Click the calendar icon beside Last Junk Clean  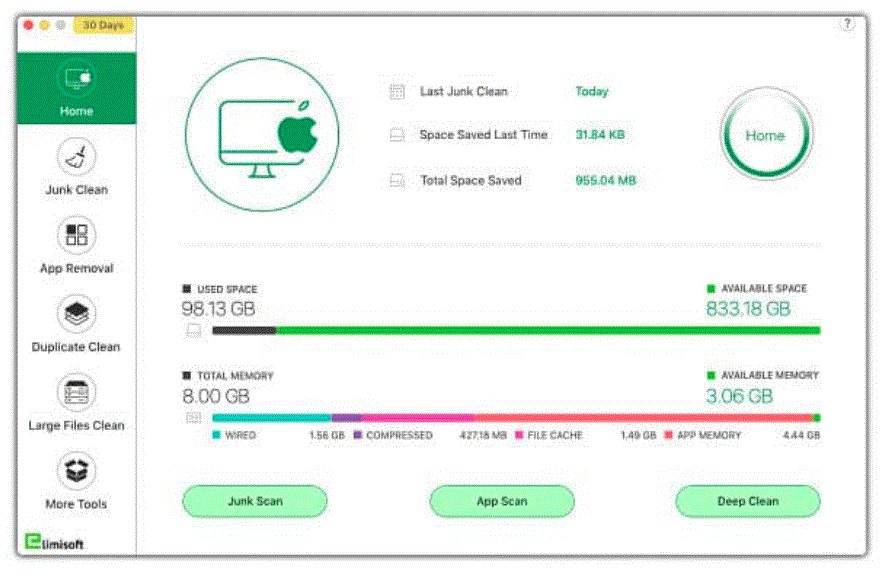point(397,91)
